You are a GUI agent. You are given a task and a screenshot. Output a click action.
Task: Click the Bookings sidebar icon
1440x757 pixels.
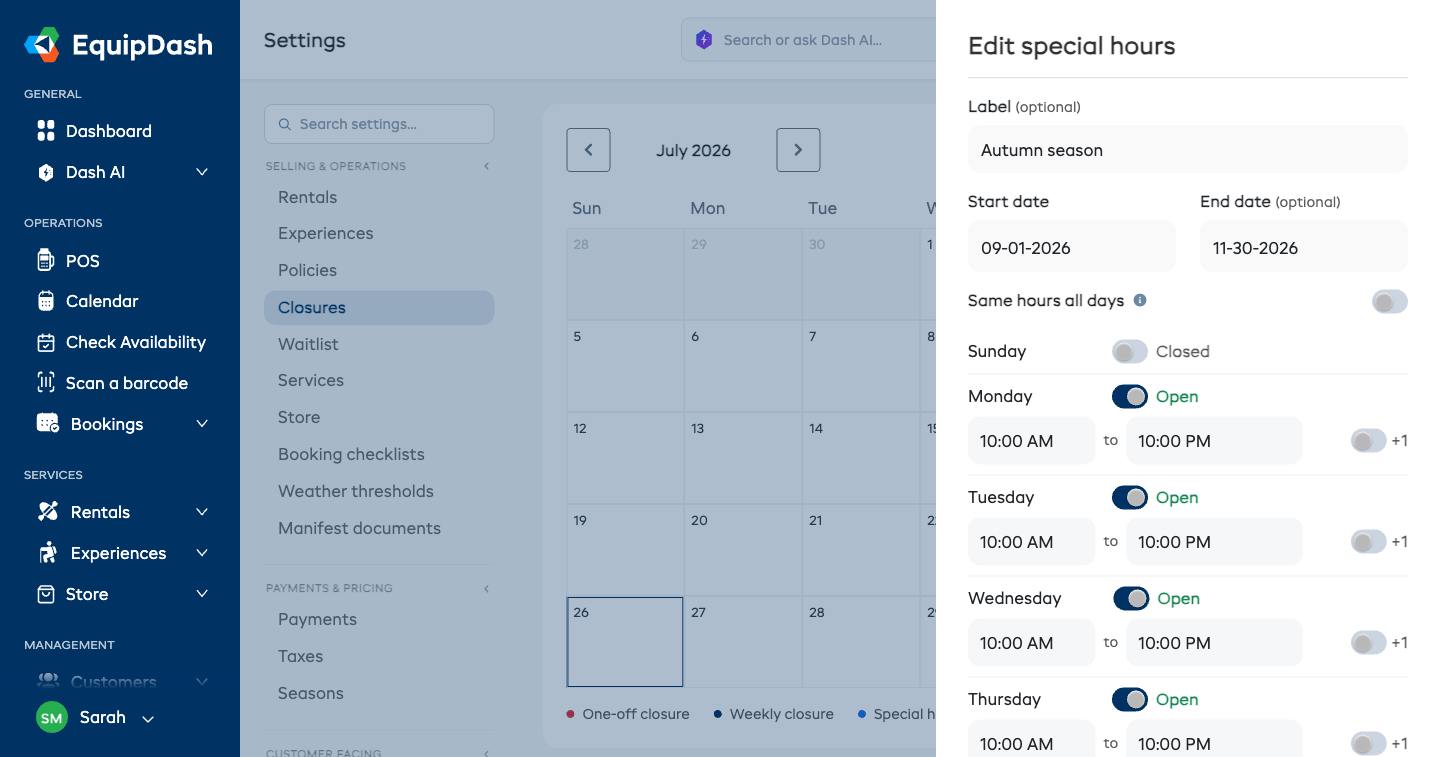[x=48, y=424]
